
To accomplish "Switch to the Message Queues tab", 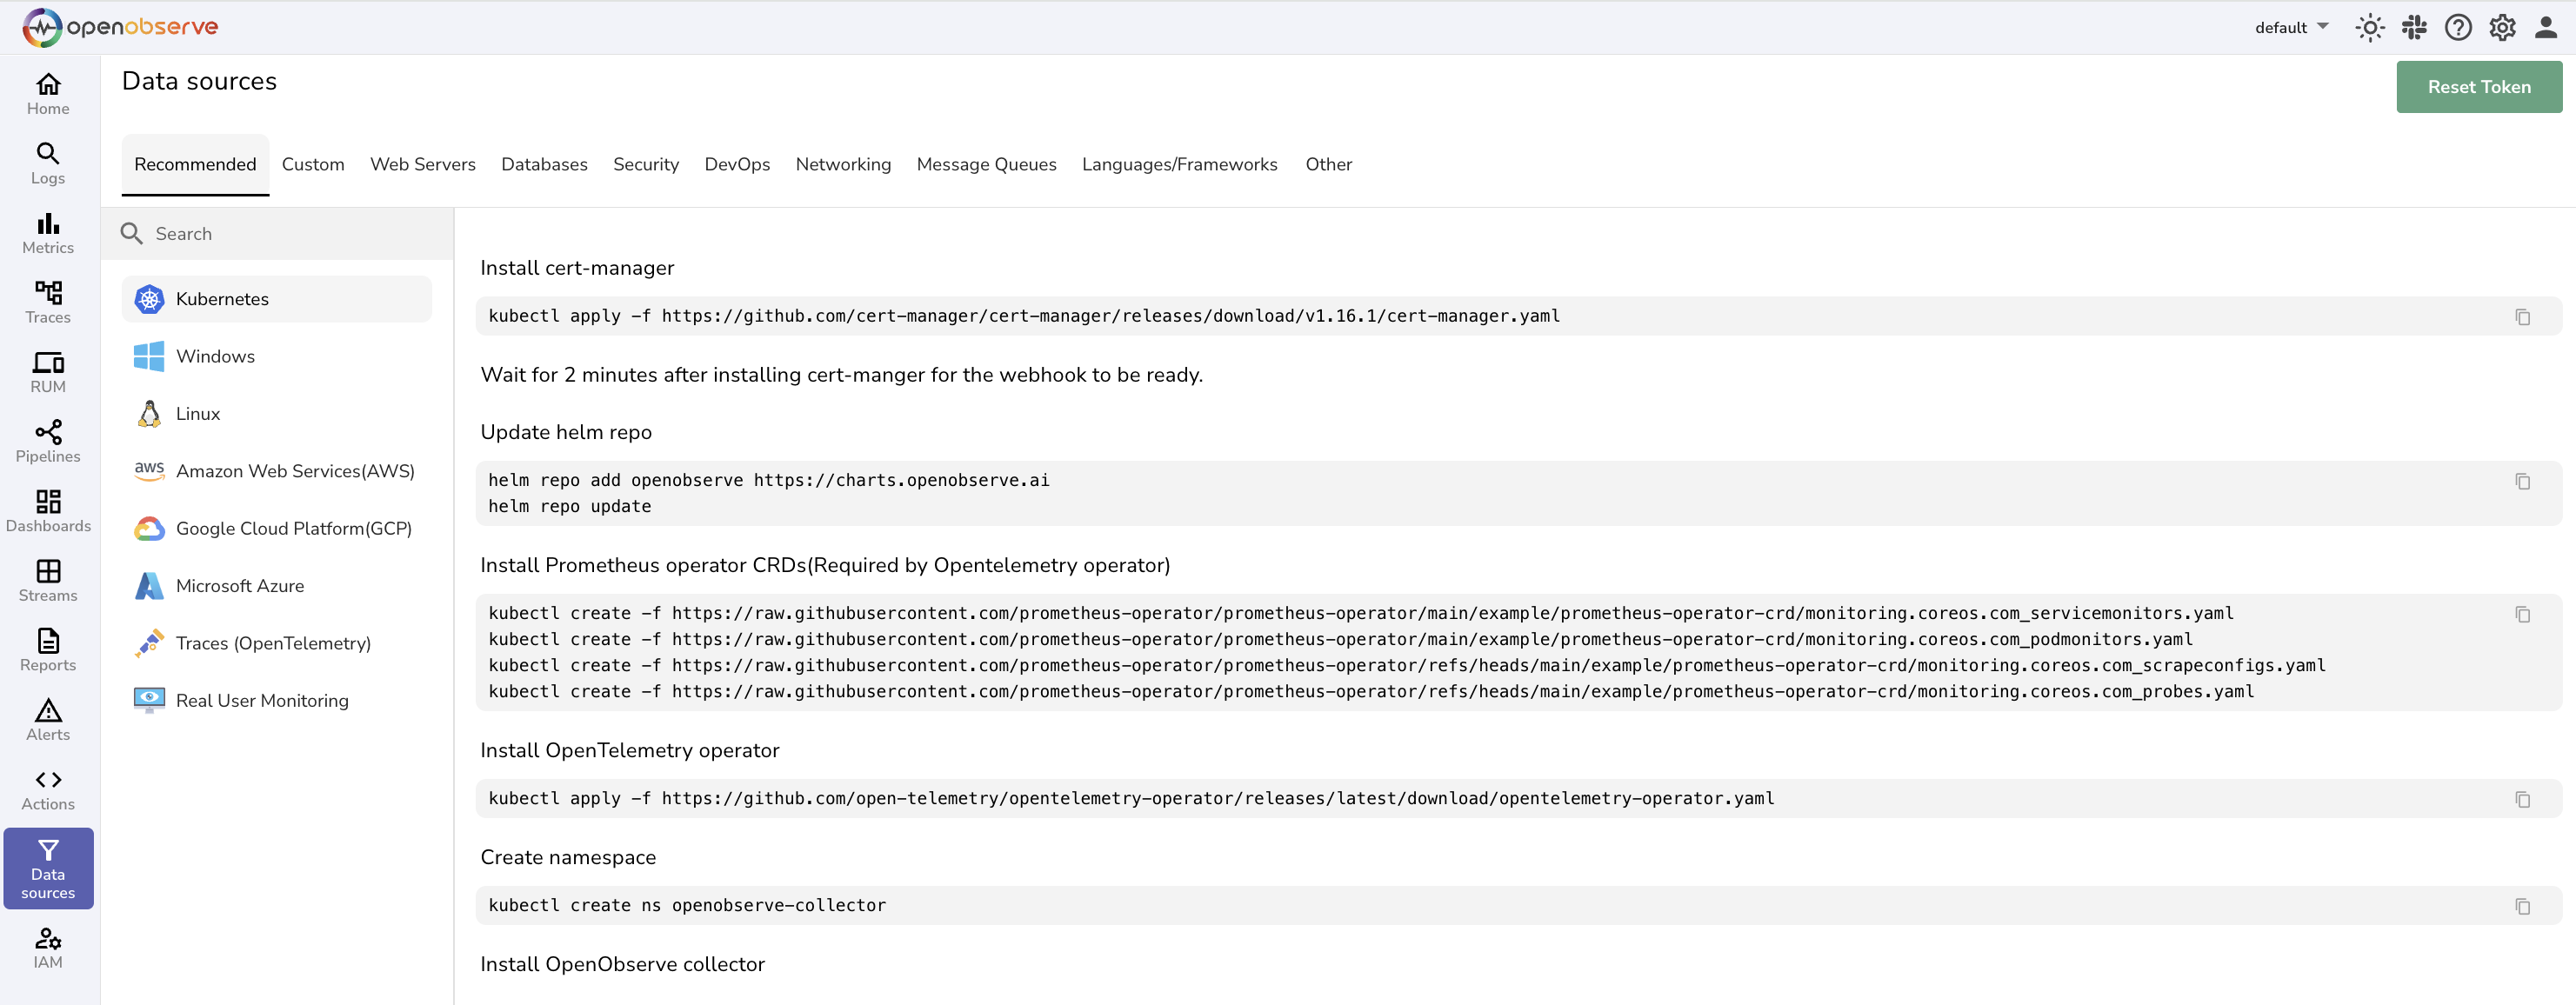I will click(986, 164).
